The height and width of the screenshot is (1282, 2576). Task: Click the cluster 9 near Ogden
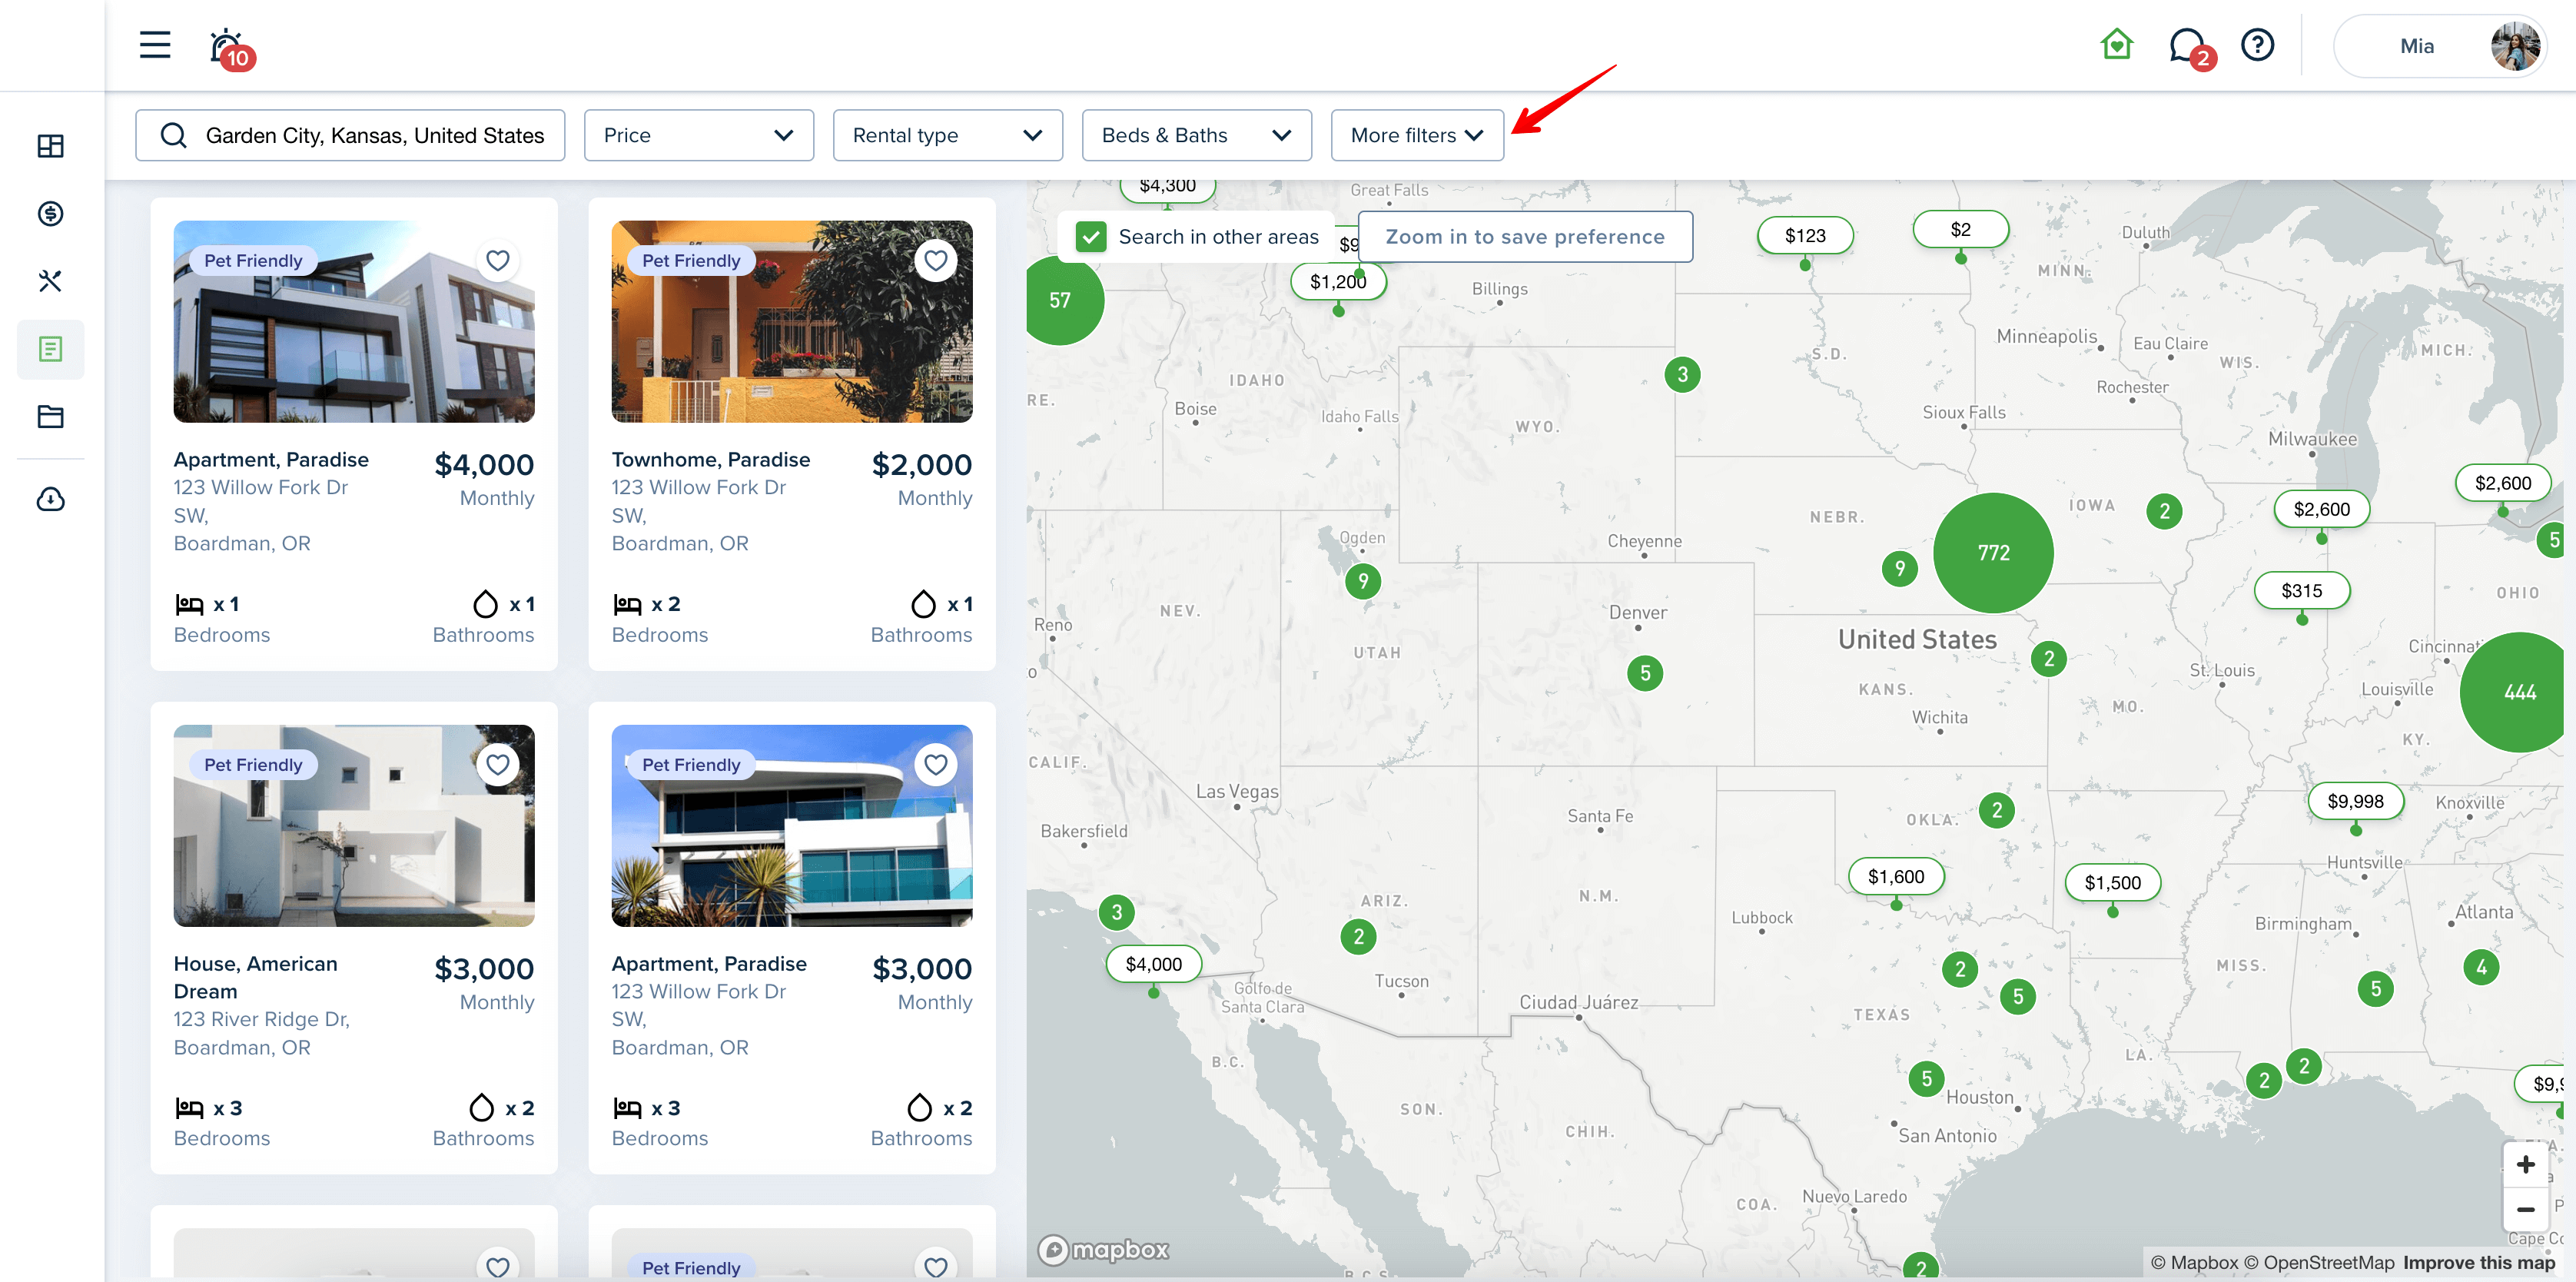click(1363, 581)
